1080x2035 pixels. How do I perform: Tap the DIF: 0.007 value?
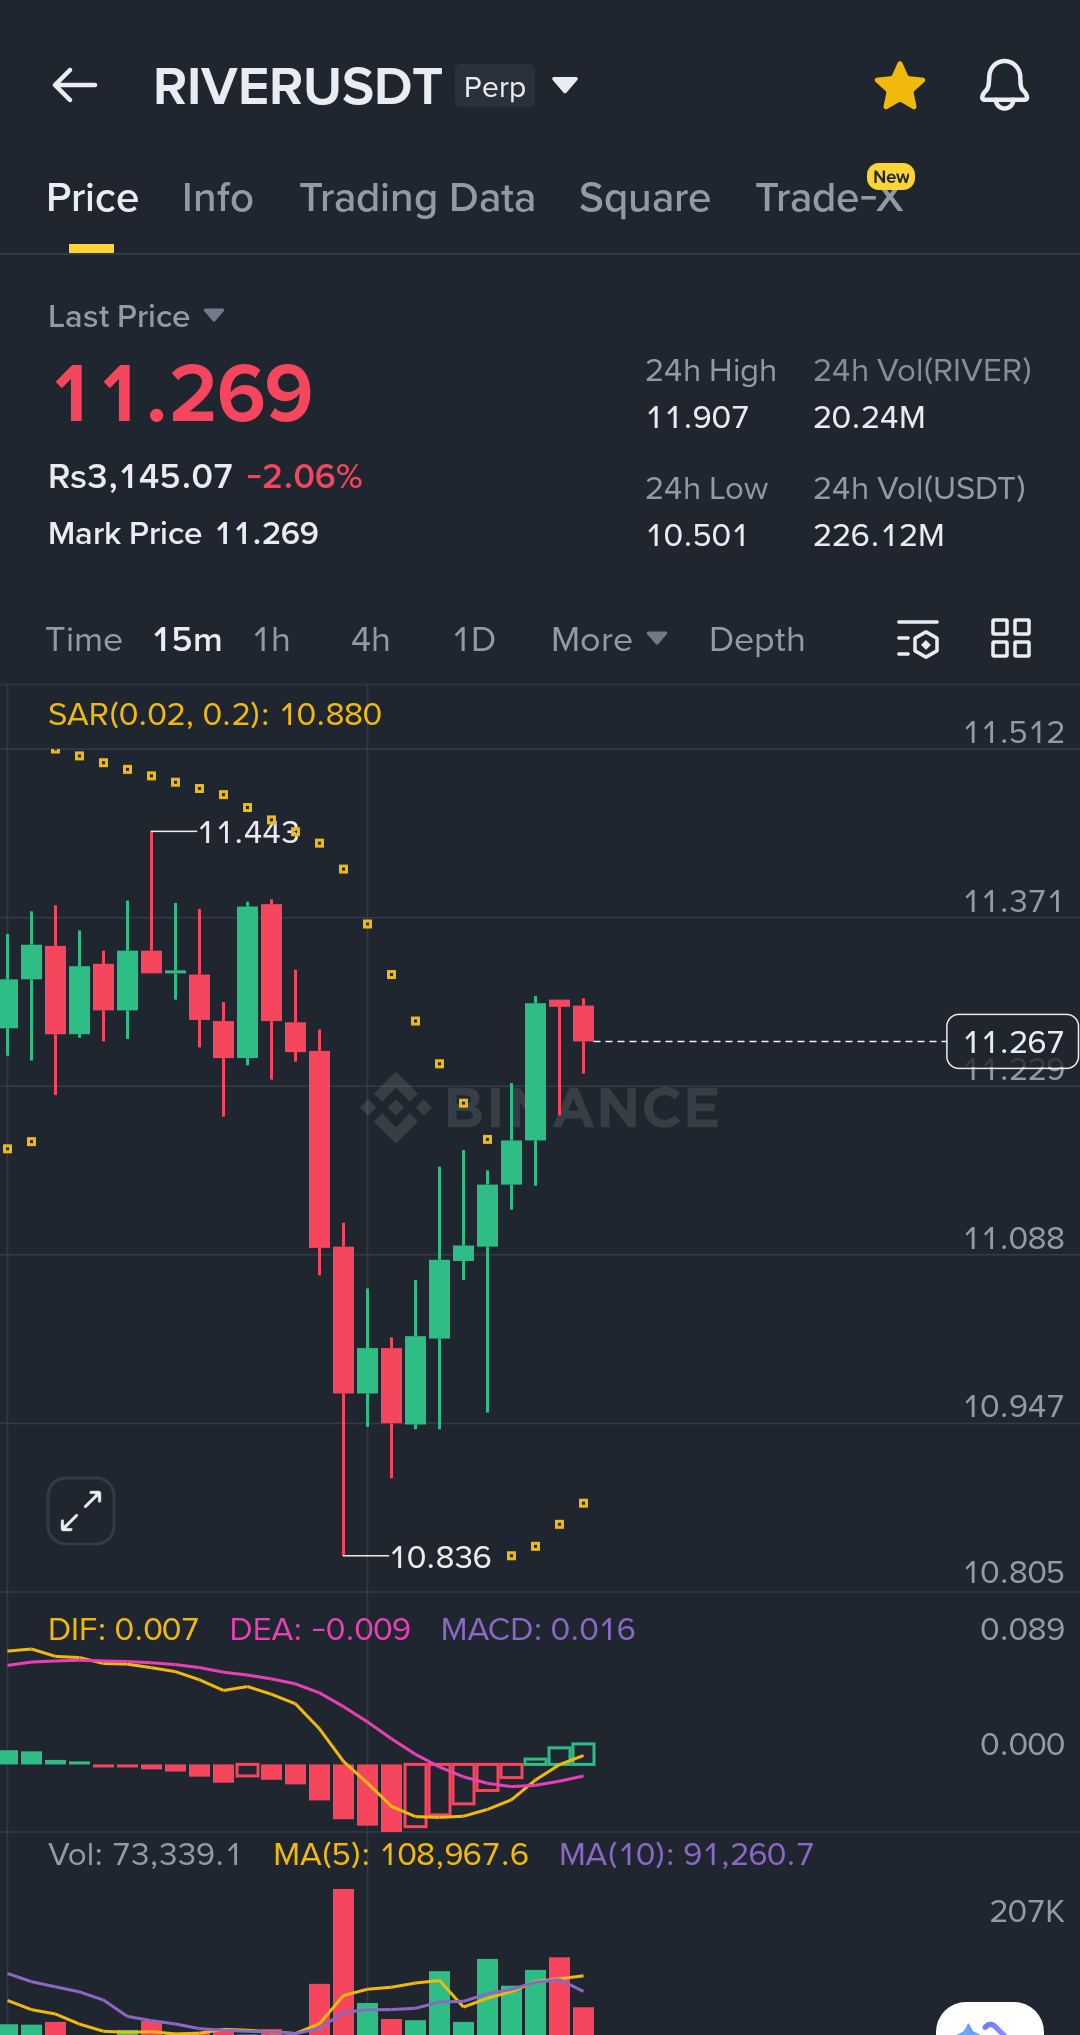coord(123,1629)
